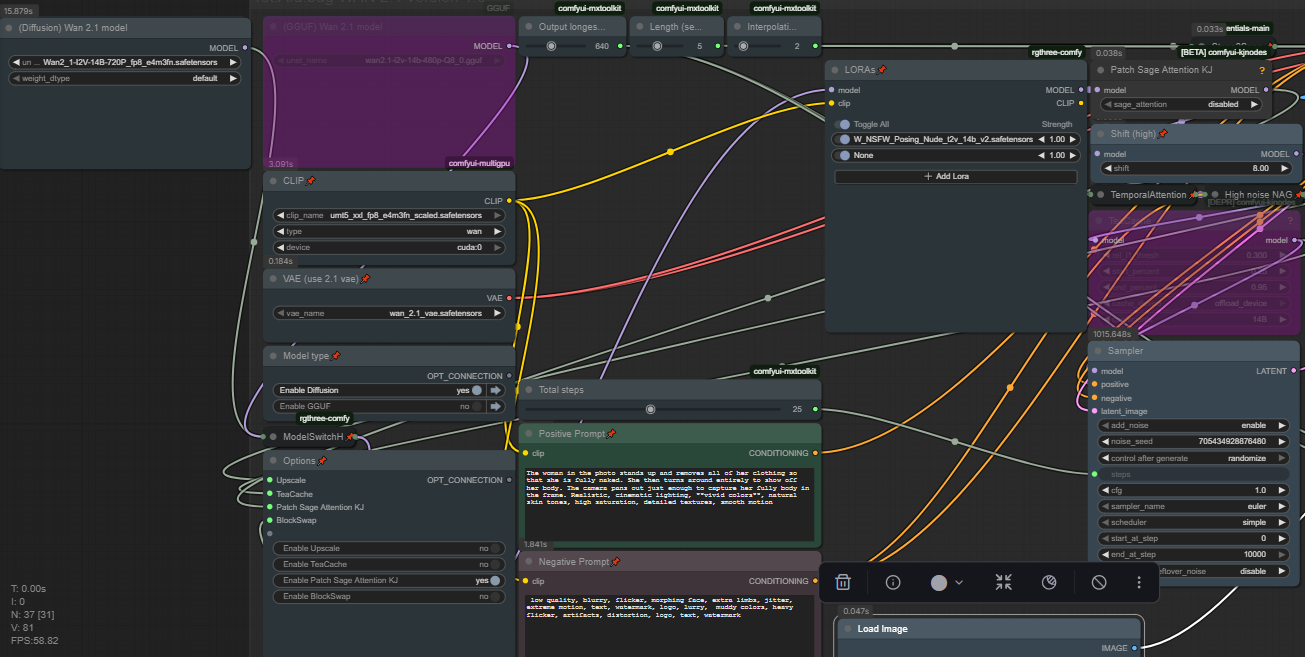The height and width of the screenshot is (657, 1305).
Task: Click IMAGE output port on Load Image
Action: 1134,648
